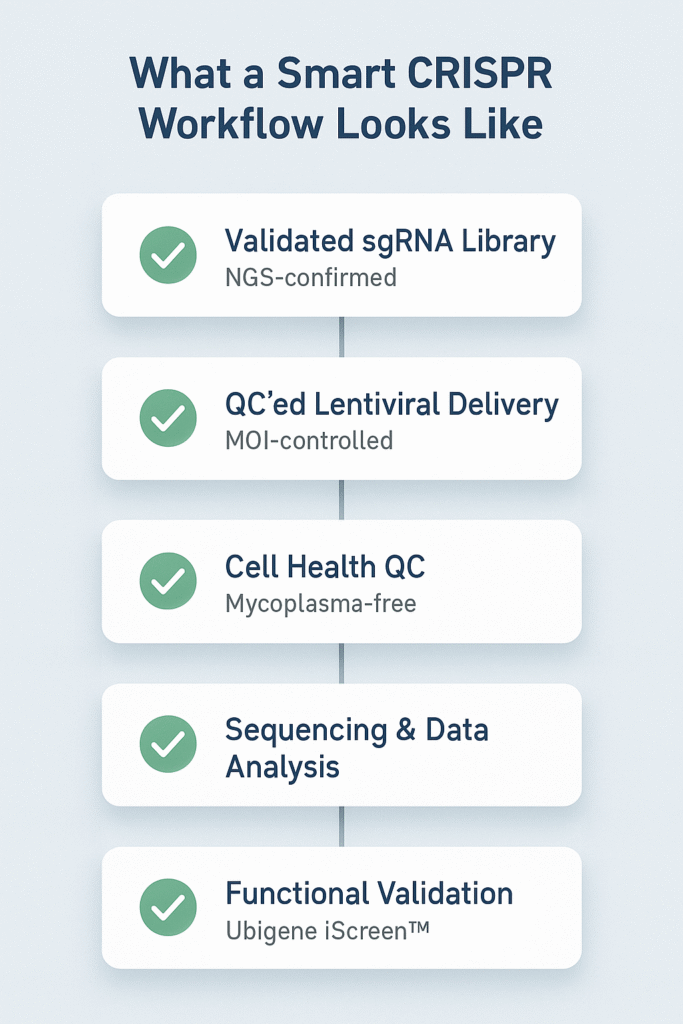Open the Validated sgRNA Library heading
683x1024 pixels.
[390, 242]
